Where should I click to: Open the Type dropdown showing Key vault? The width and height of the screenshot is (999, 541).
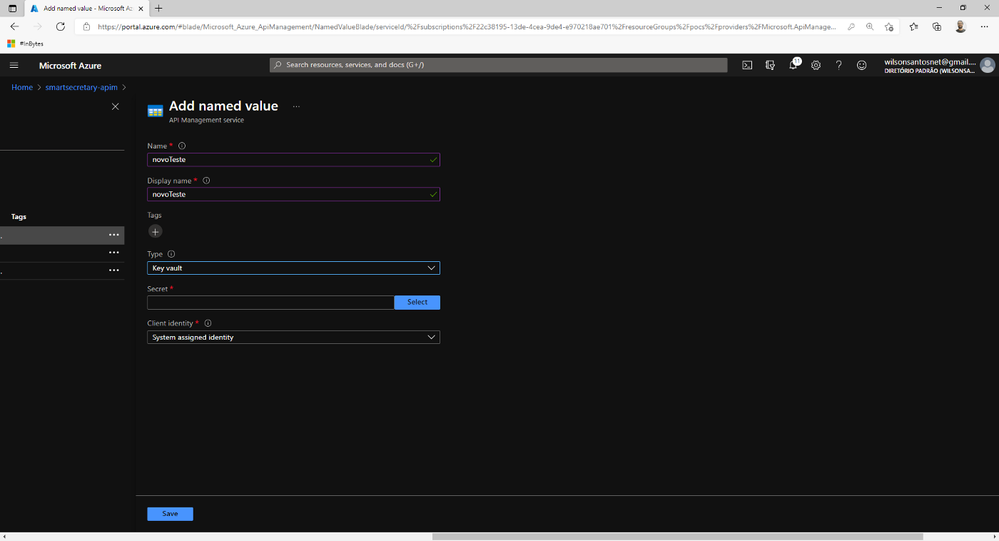coord(293,268)
